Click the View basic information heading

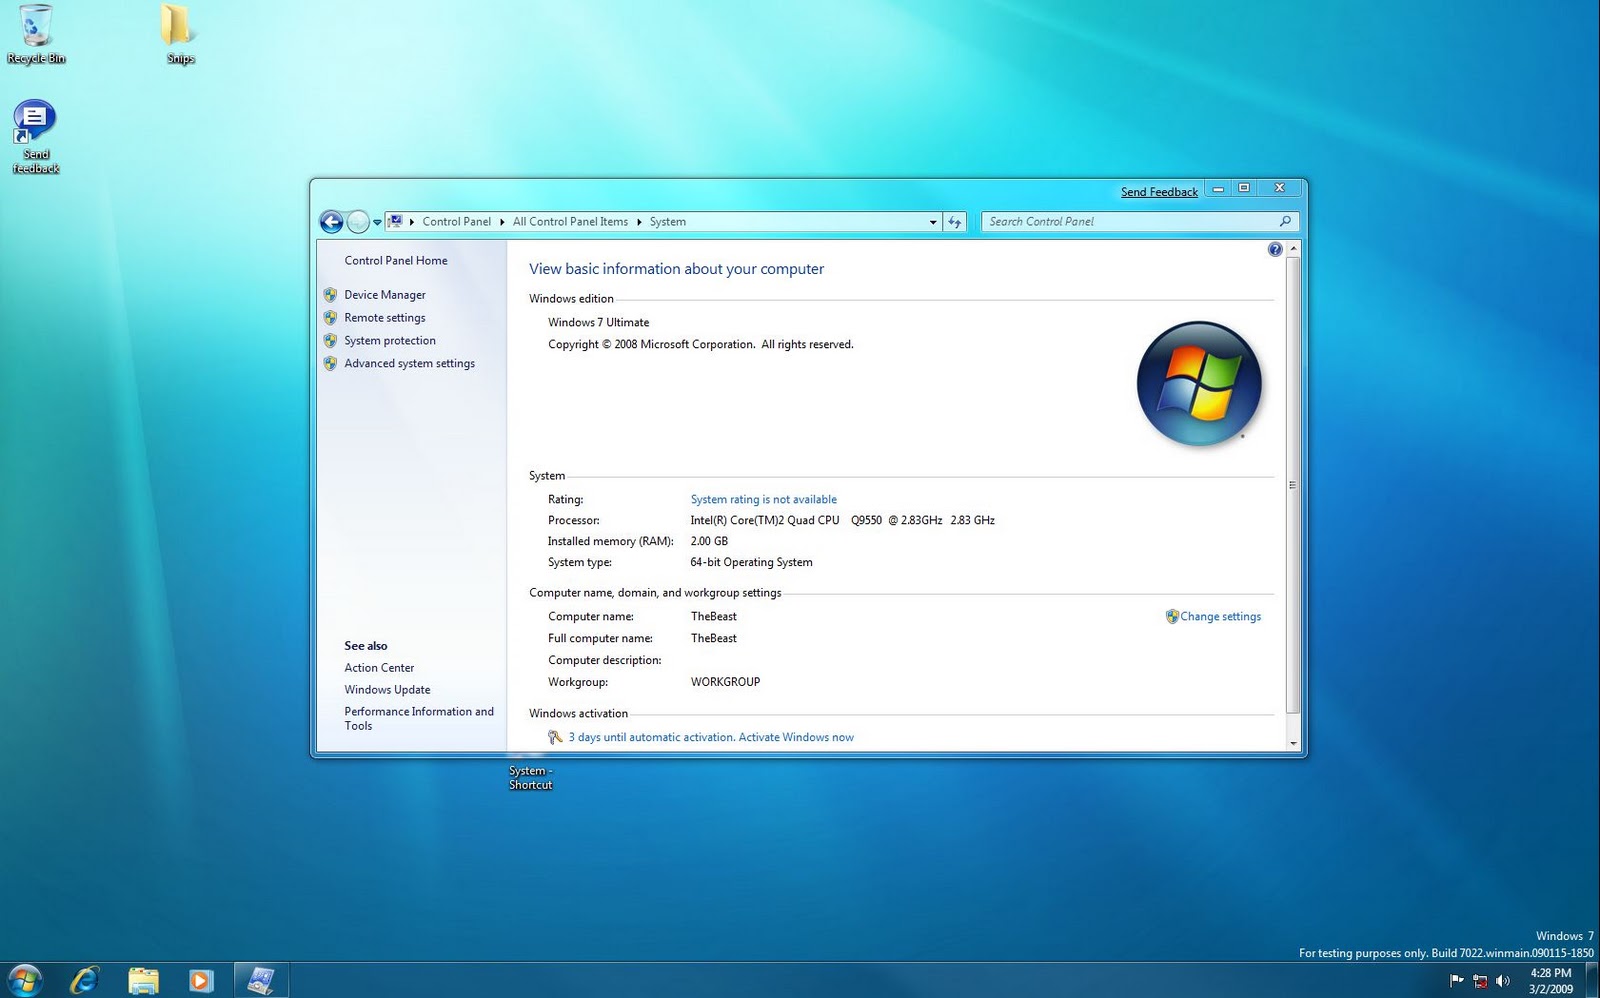[676, 269]
